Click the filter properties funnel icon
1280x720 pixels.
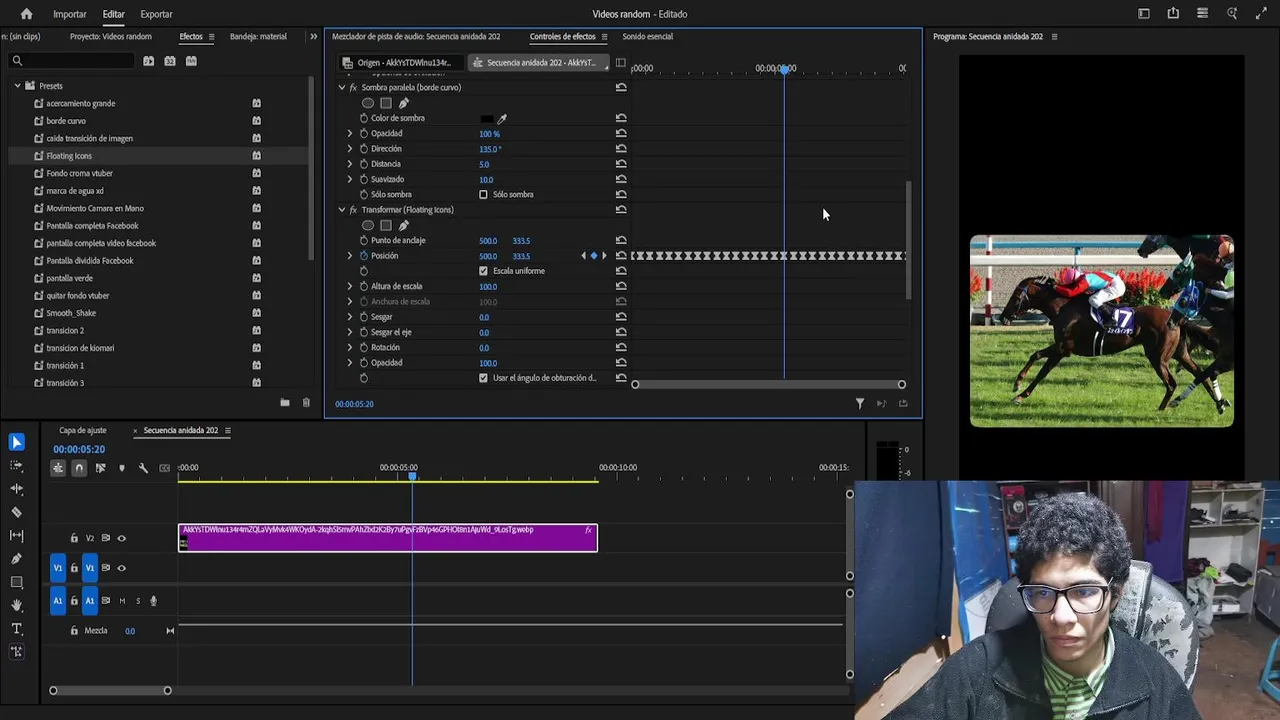coord(859,403)
